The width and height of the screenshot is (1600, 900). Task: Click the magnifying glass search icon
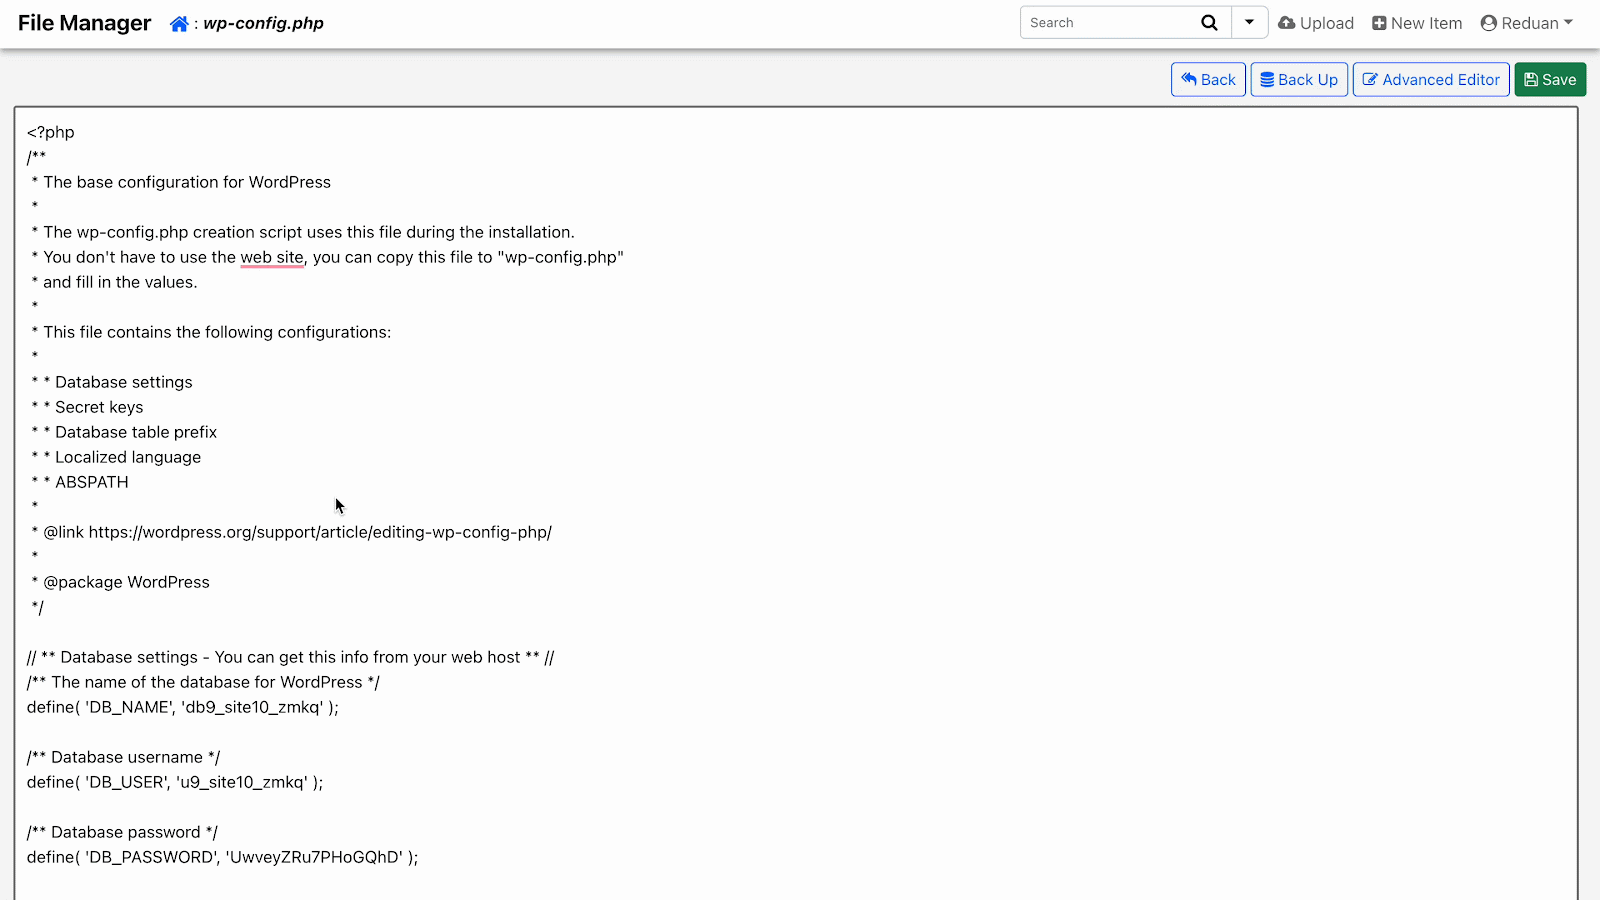point(1209,22)
